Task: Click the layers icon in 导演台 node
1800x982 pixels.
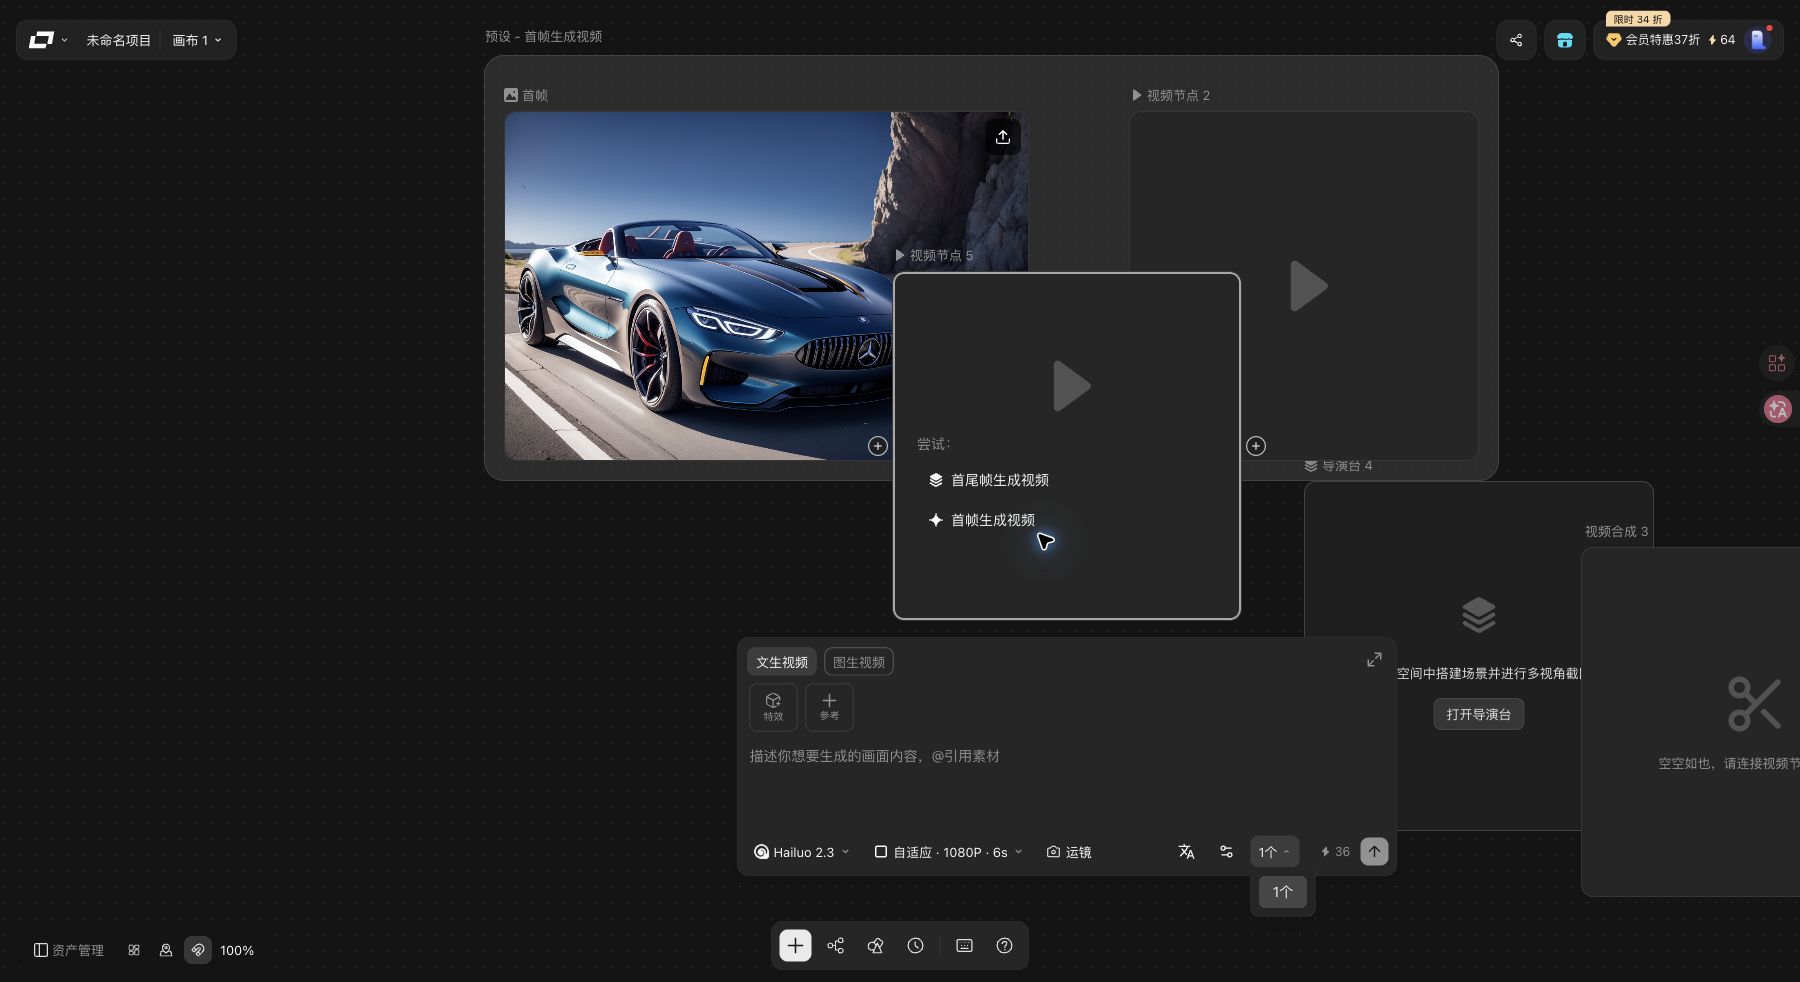Action: 1478,614
